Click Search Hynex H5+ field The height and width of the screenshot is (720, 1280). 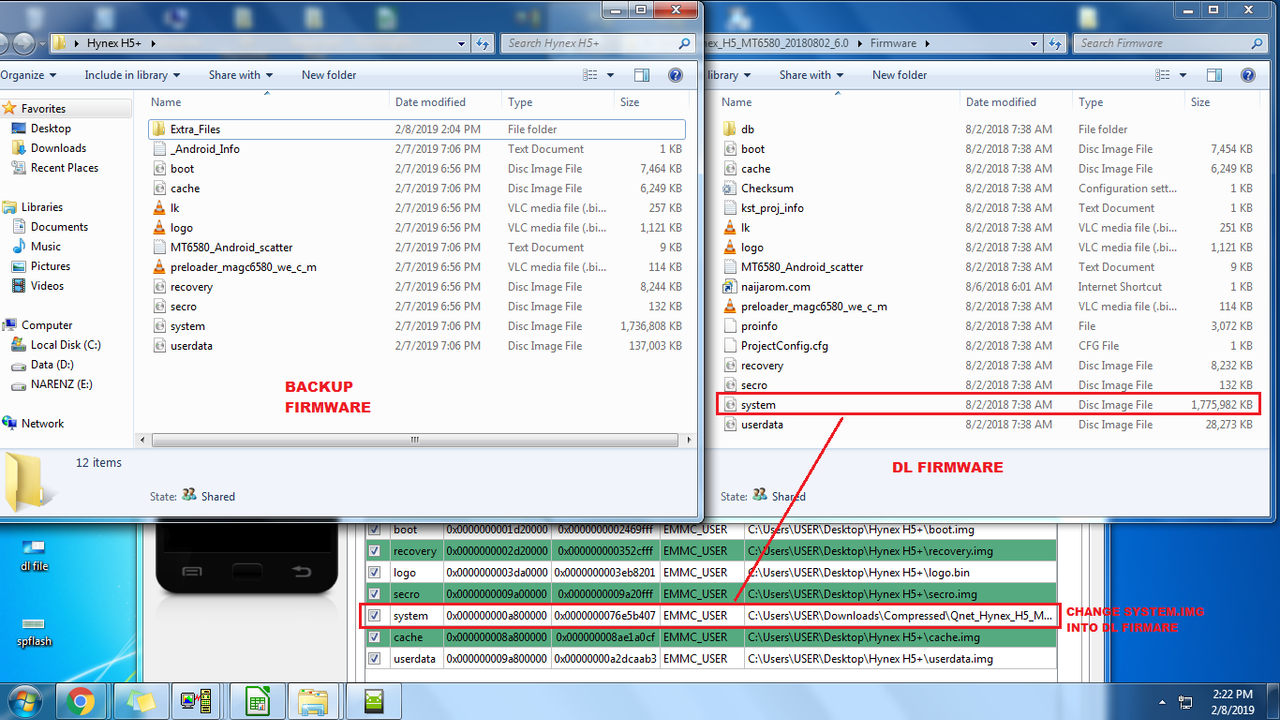pyautogui.click(x=598, y=43)
